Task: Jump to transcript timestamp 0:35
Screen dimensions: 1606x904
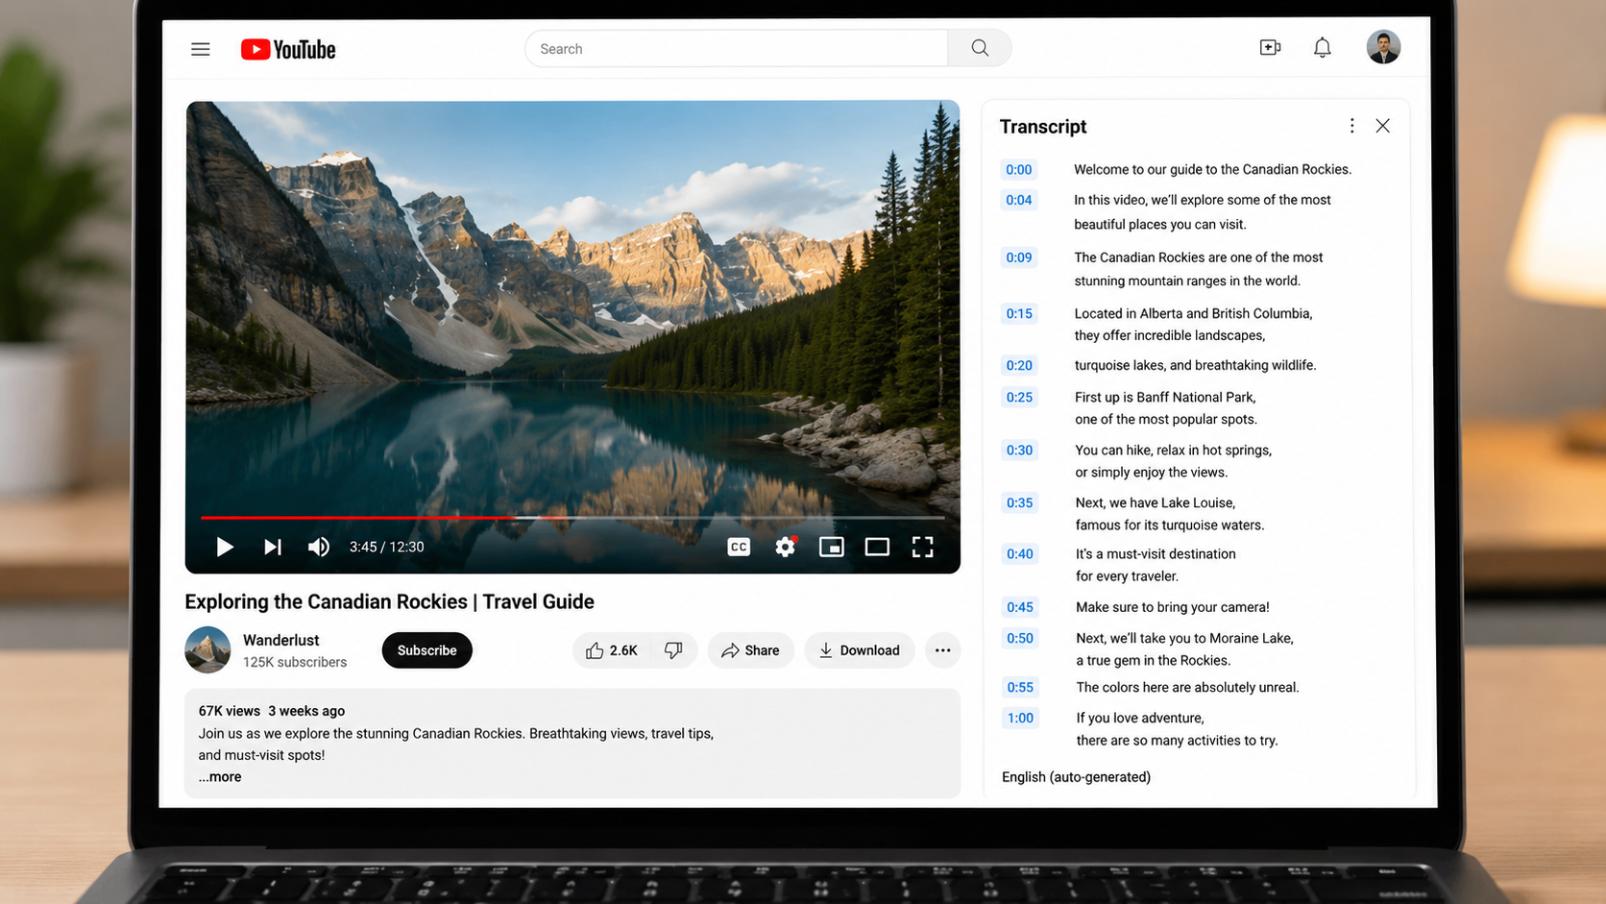Action: point(1019,503)
